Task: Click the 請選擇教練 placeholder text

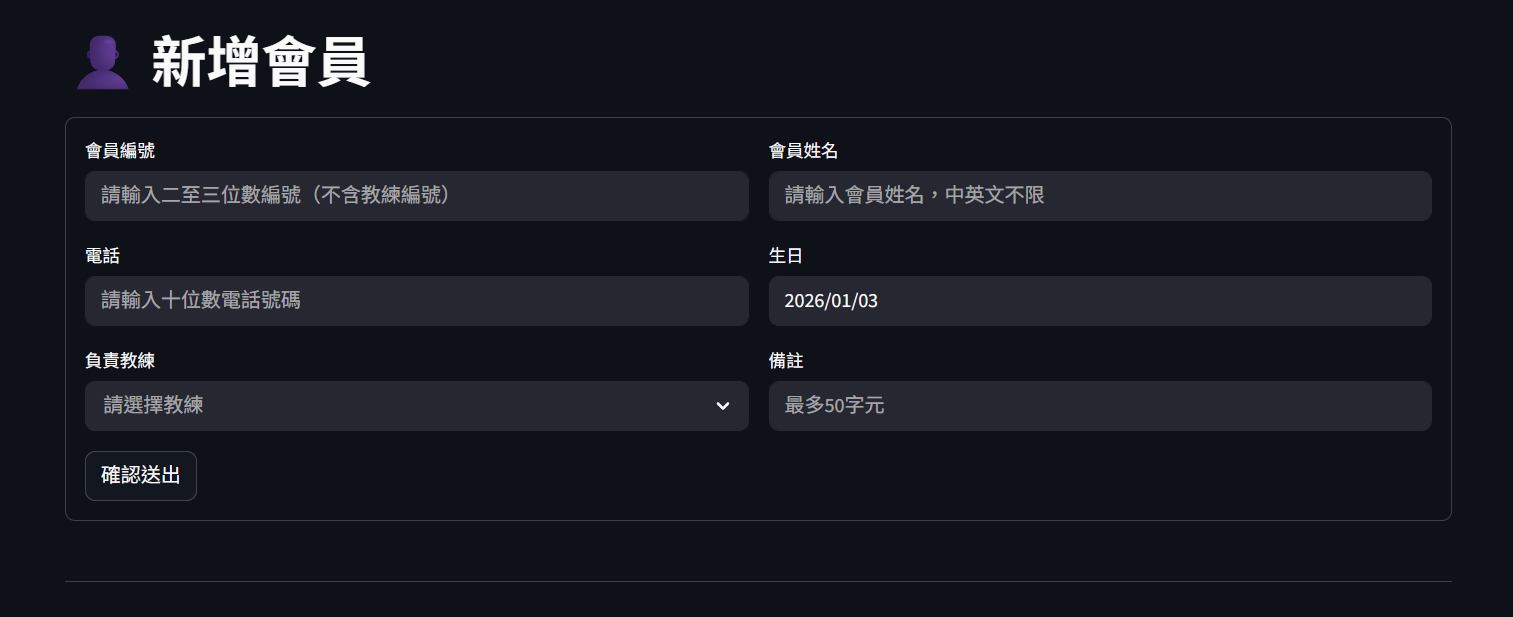Action: click(154, 406)
